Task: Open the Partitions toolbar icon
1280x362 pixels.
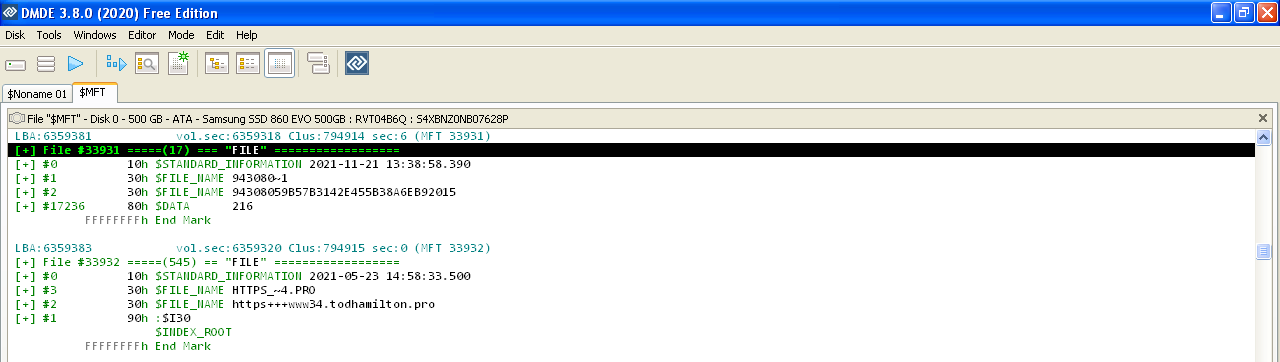Action: click(45, 64)
